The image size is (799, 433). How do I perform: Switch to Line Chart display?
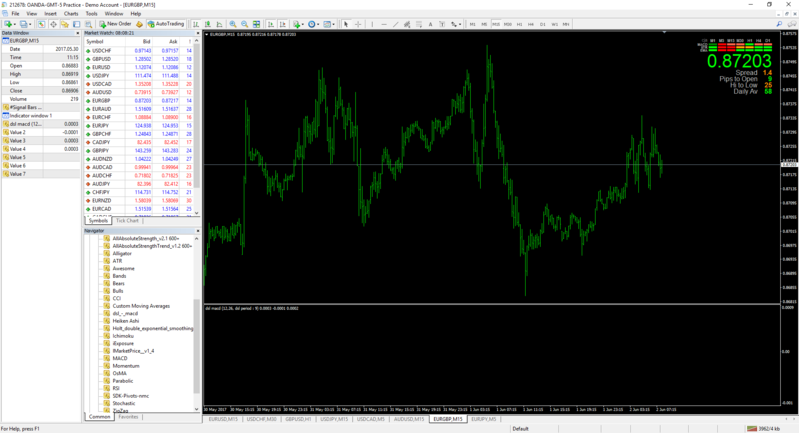pyautogui.click(x=219, y=24)
